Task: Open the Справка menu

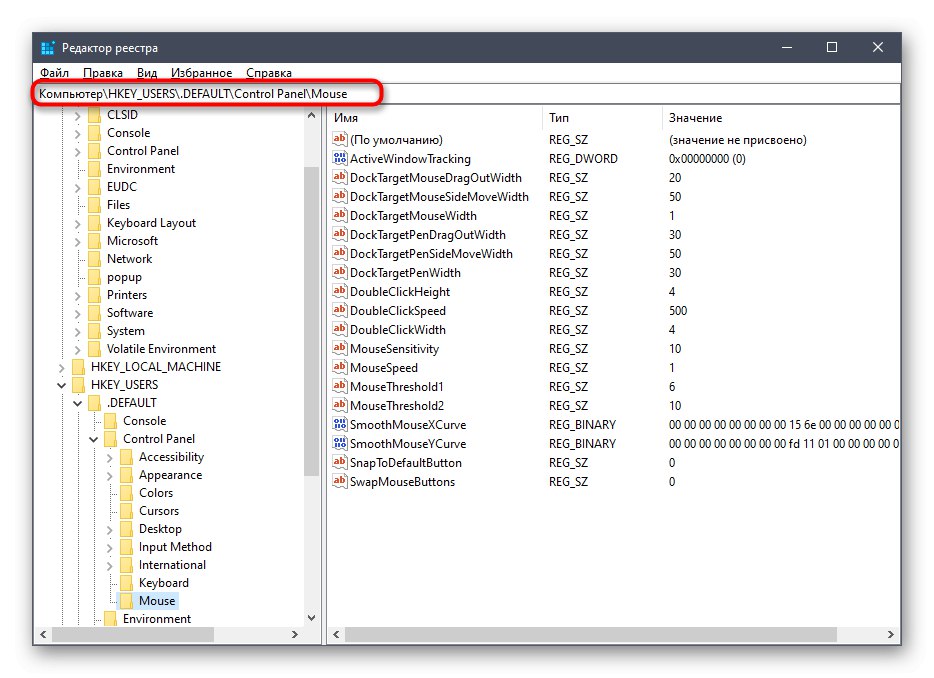Action: 269,73
